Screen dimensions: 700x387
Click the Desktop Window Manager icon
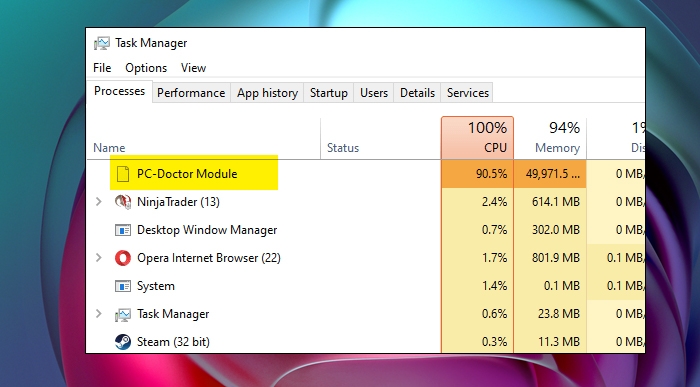(x=123, y=230)
